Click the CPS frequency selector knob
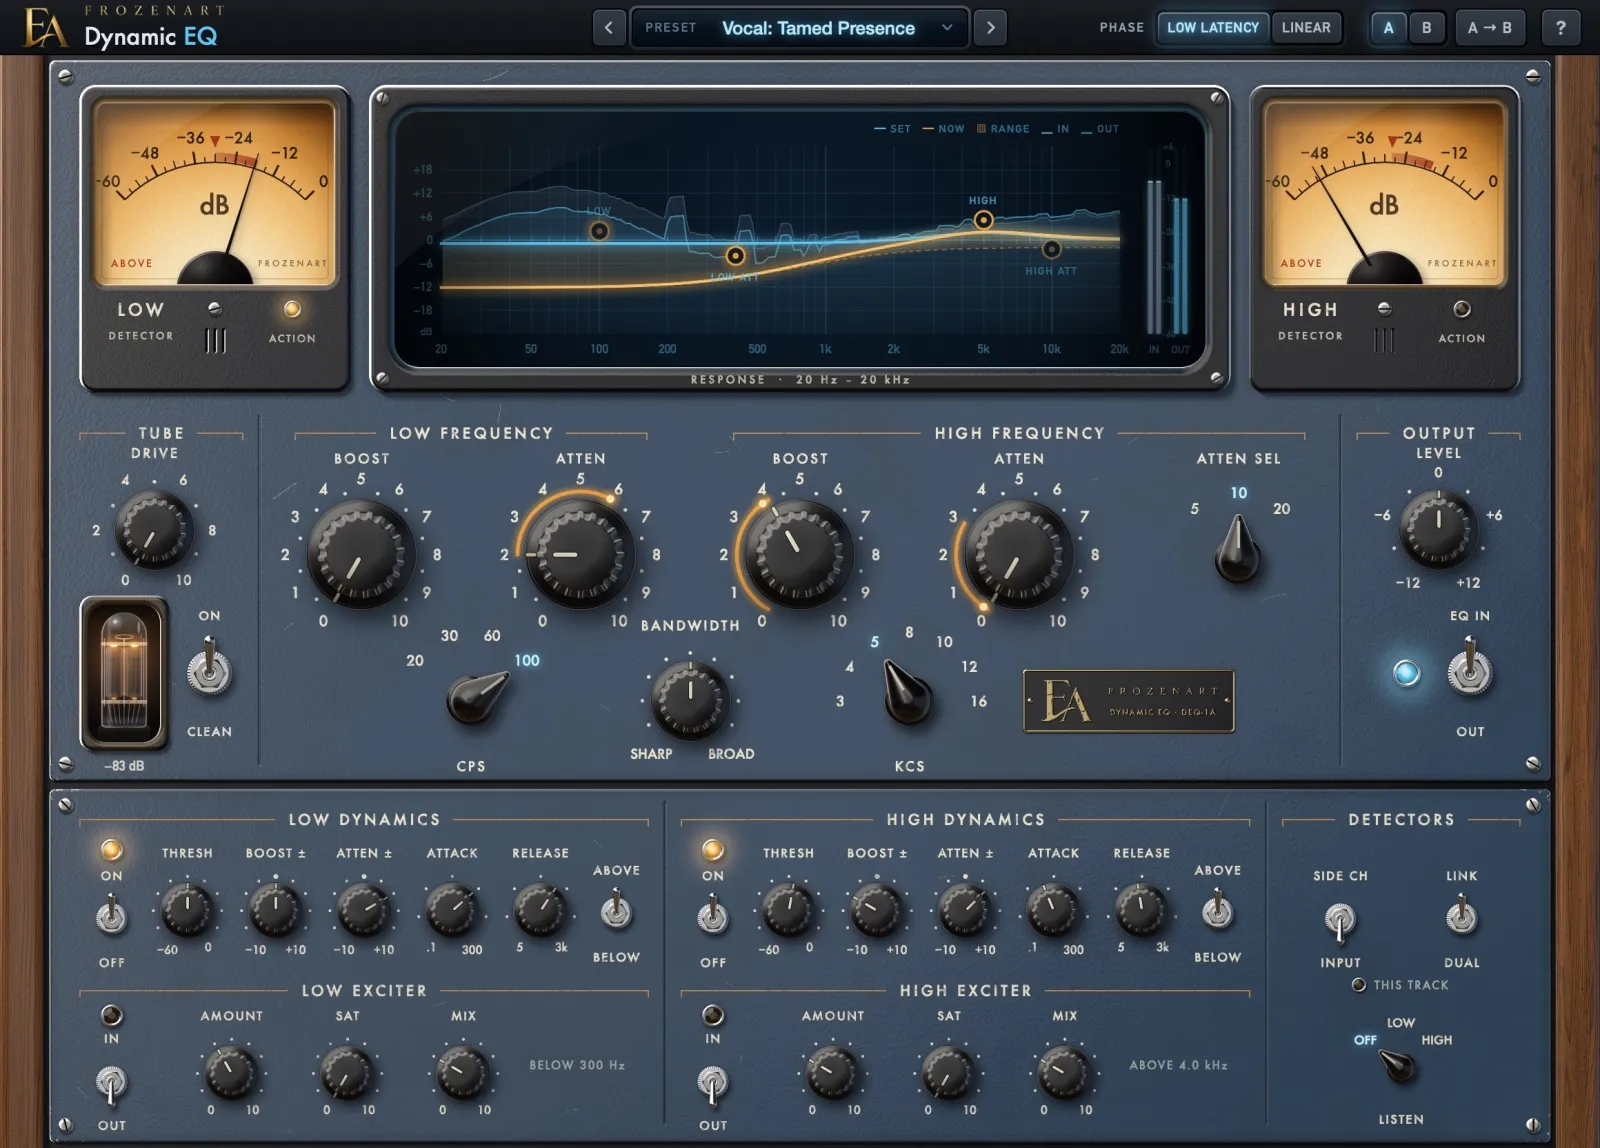 click(478, 696)
